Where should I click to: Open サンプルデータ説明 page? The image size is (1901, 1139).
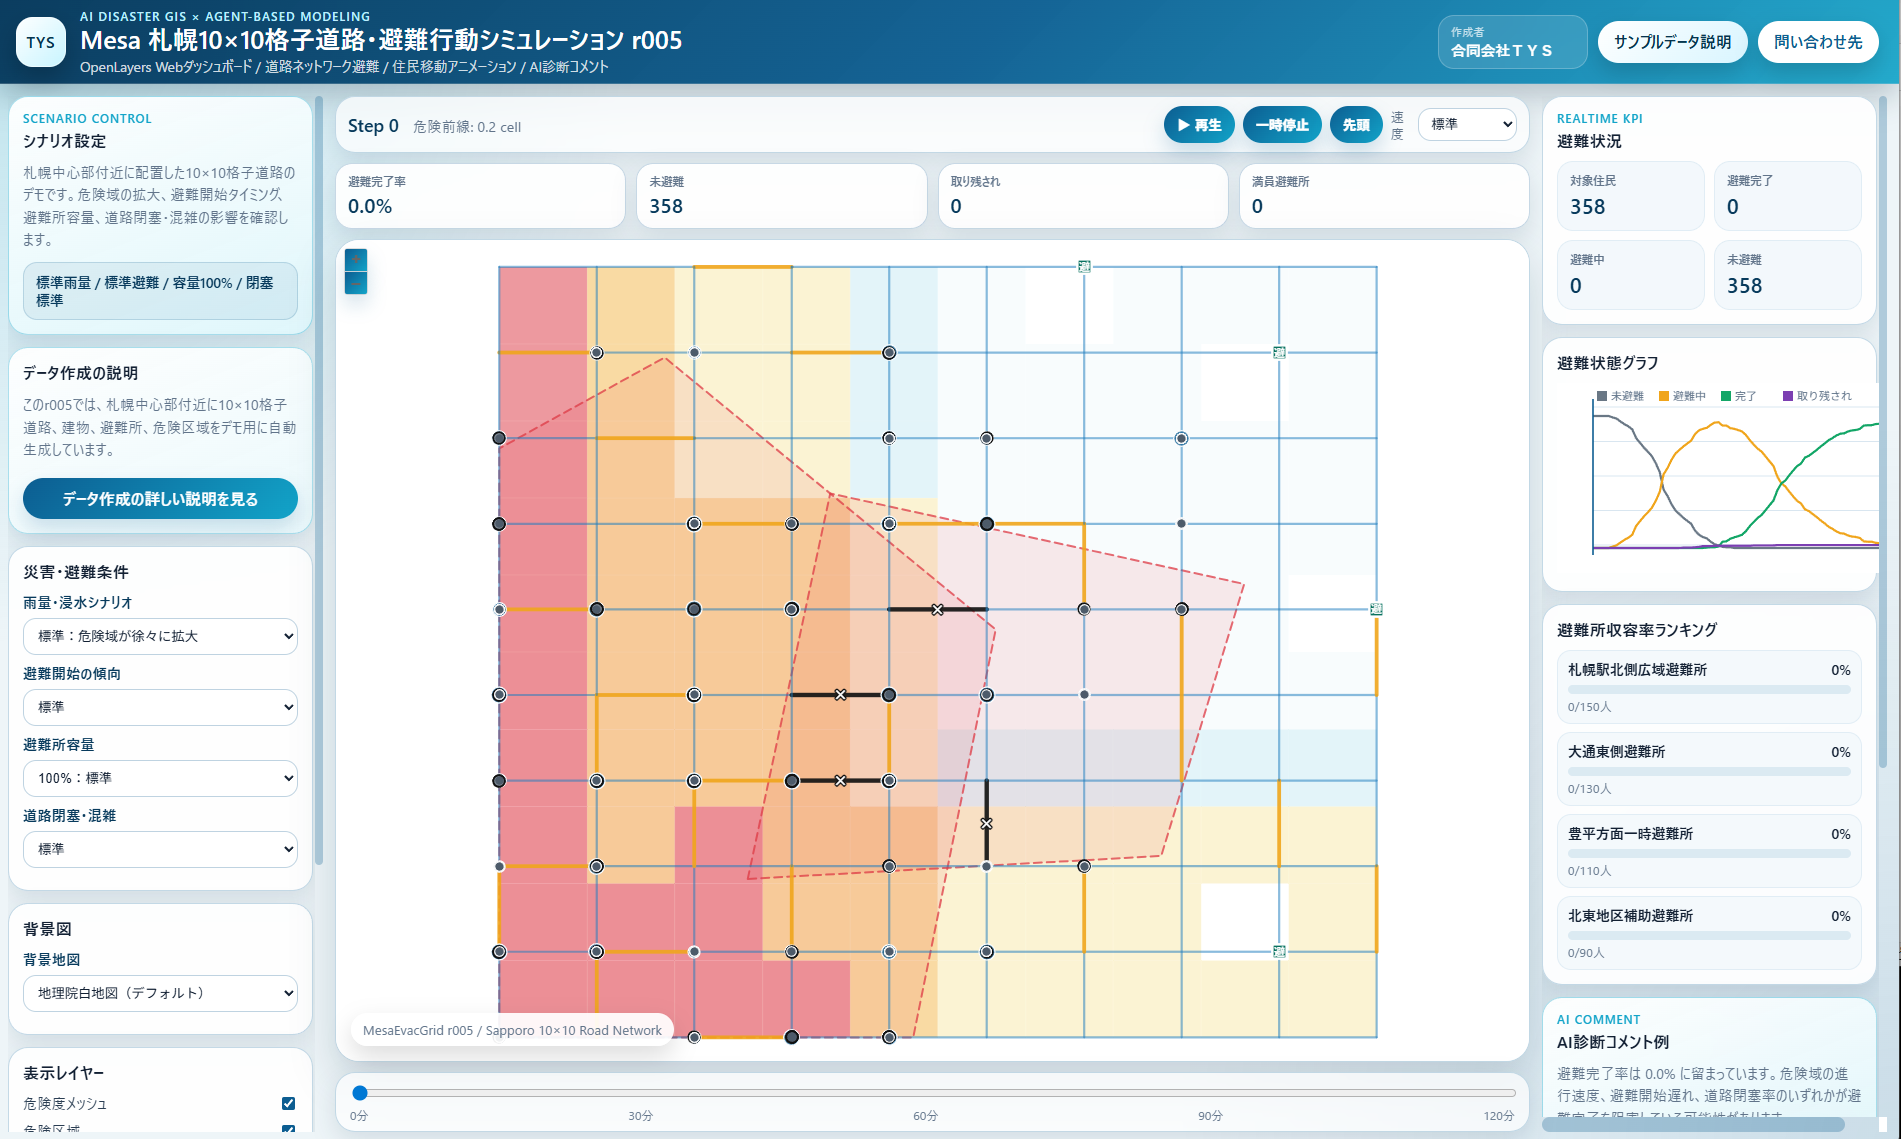[x=1672, y=42]
